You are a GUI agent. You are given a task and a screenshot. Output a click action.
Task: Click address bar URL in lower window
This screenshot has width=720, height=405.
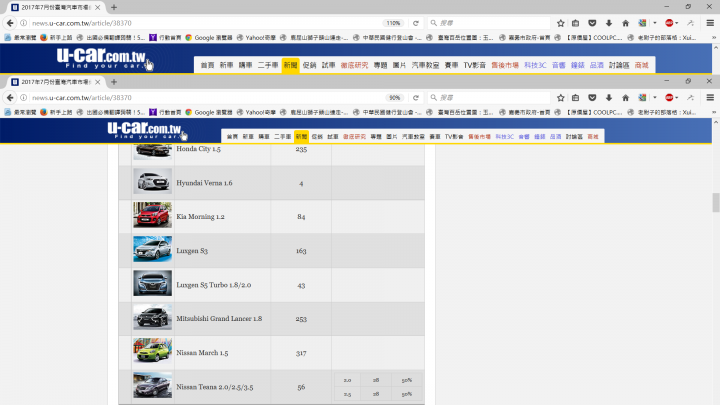coord(82,97)
